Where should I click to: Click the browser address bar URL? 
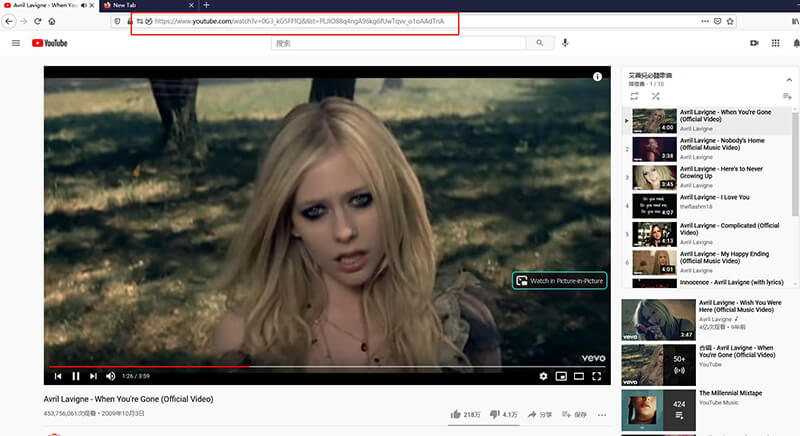click(299, 21)
